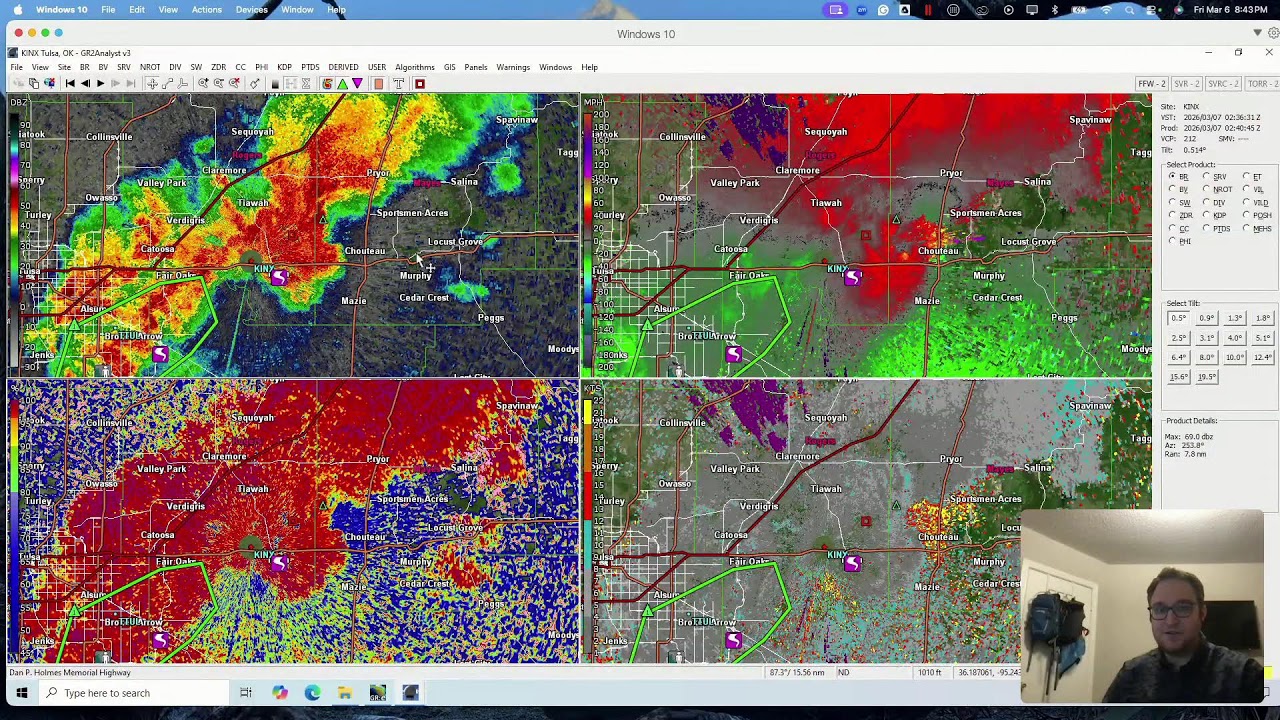Choose the 0.5° tilt button
This screenshot has height=720, width=1280.
1179,319
